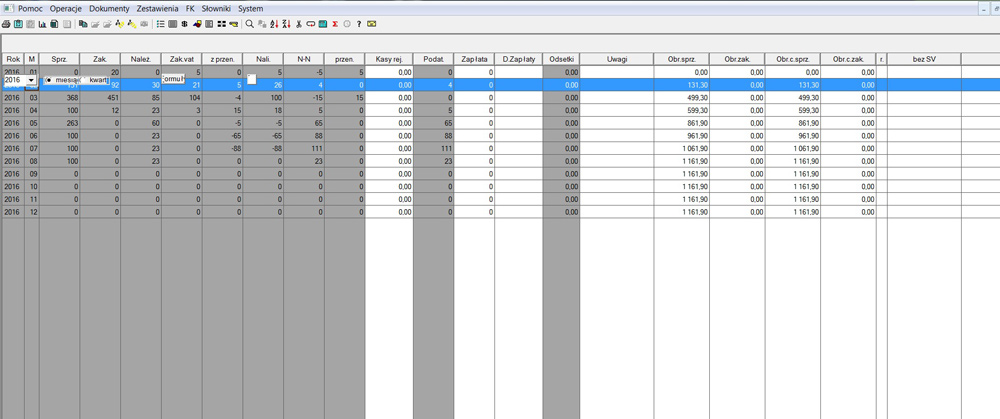The image size is (1000, 419).
Task: Click the printer icon in toolbar
Action: [6, 23]
